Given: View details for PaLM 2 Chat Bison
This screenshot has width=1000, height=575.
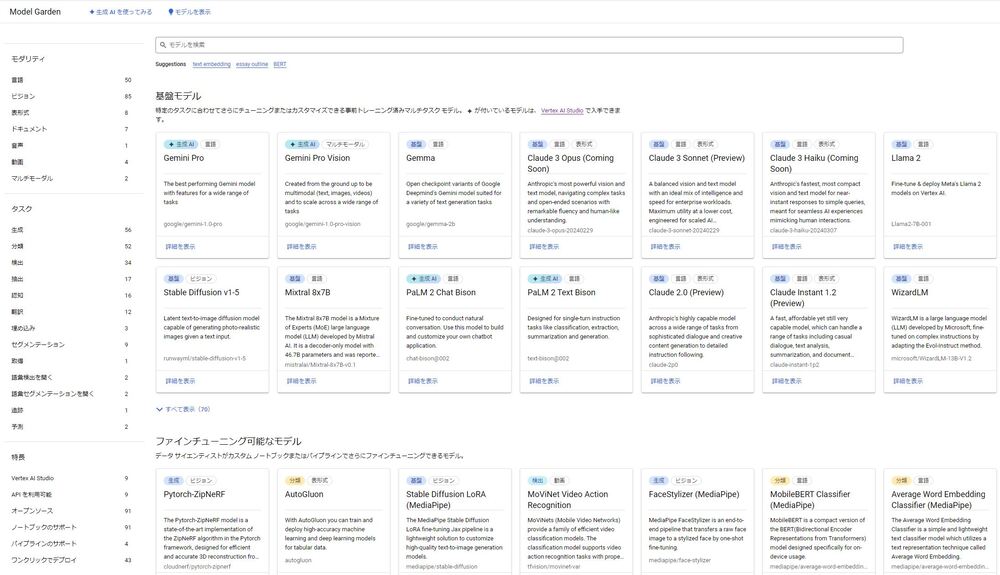Looking at the screenshot, I should coord(423,381).
